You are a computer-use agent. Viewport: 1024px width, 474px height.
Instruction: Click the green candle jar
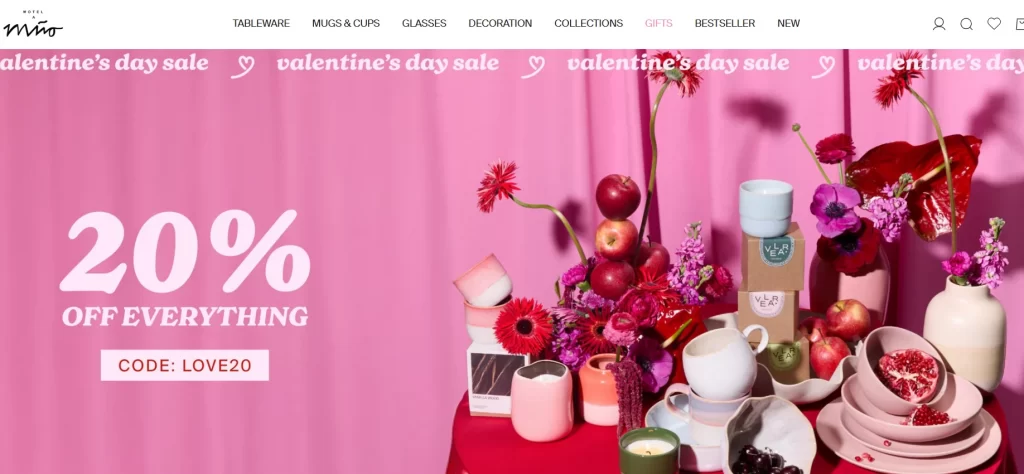pyautogui.click(x=649, y=450)
